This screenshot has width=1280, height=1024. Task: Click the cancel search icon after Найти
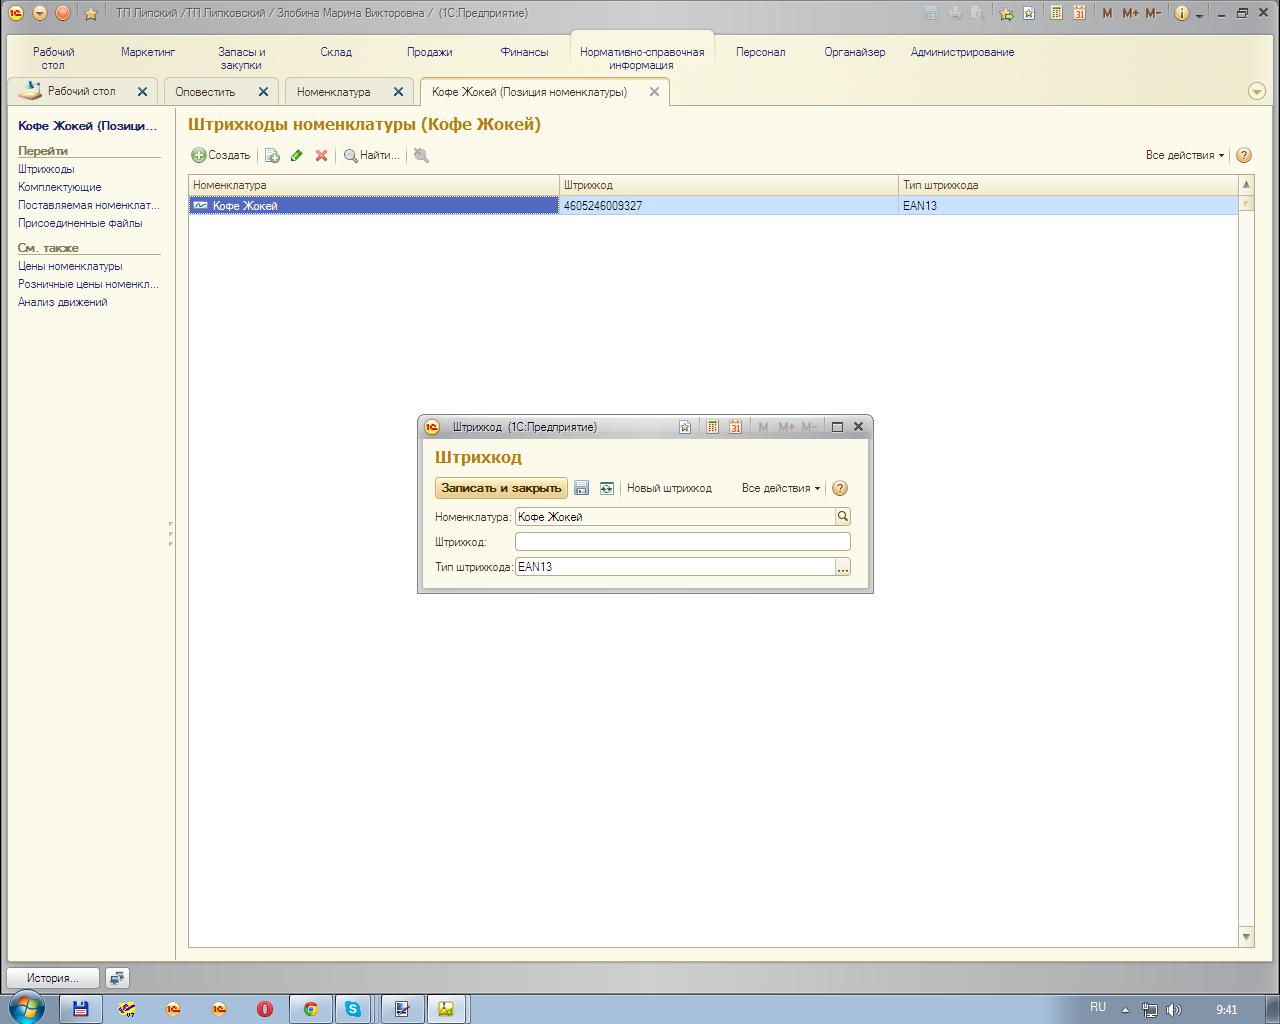pos(421,155)
